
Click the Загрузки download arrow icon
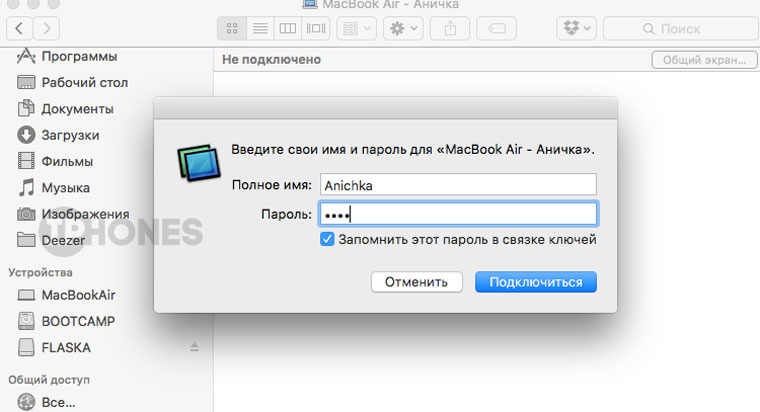(x=26, y=135)
